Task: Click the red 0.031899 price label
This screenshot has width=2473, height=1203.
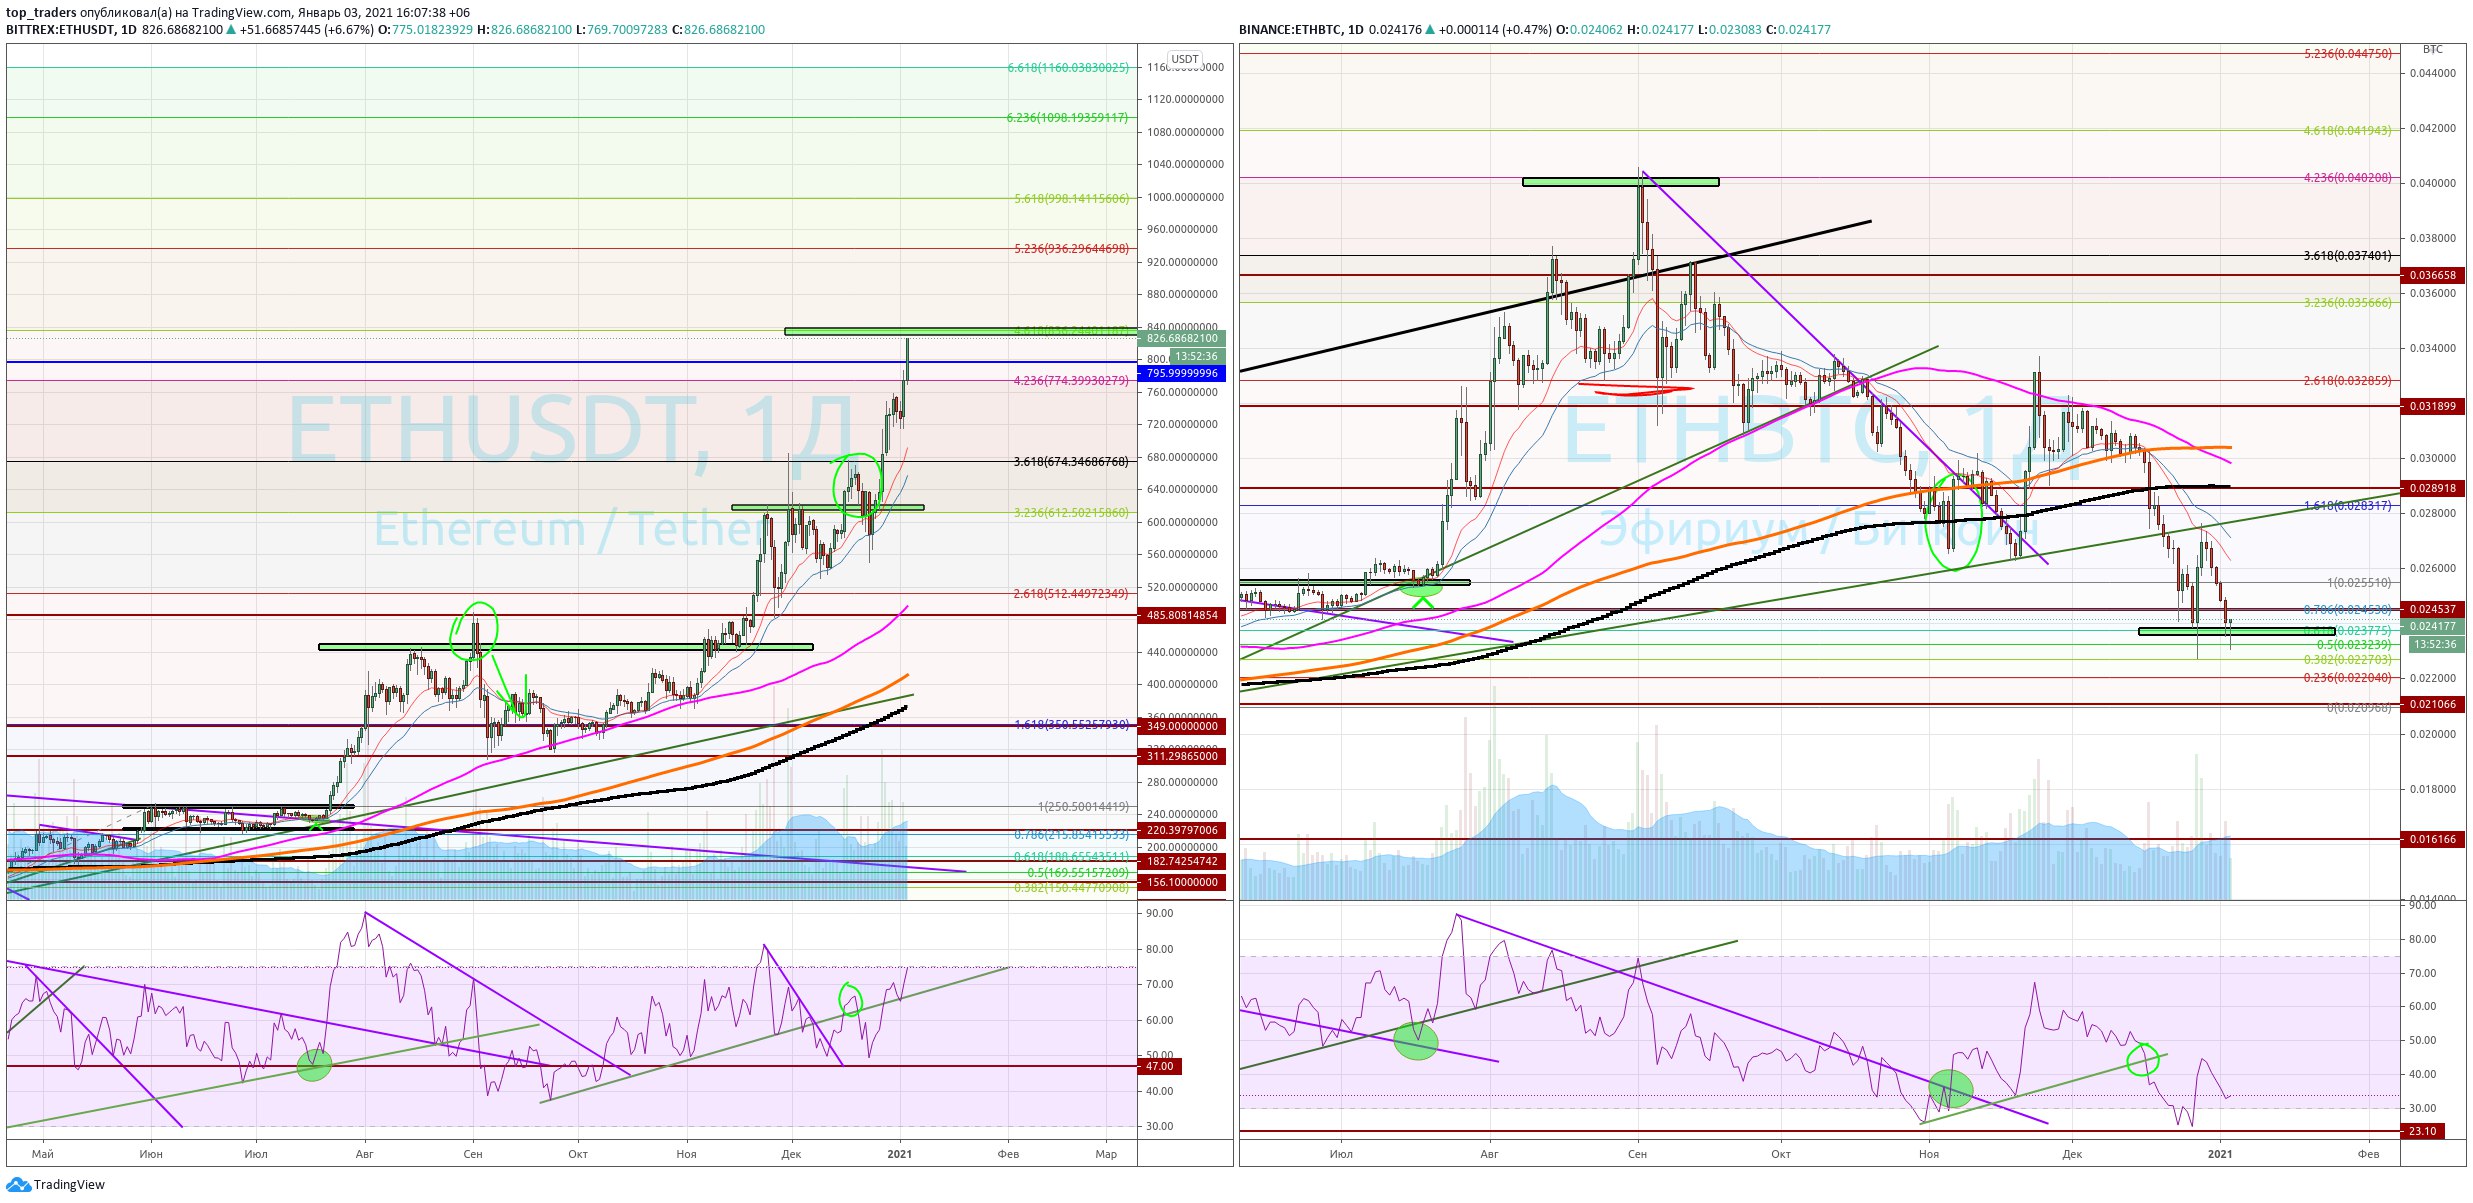Action: (2432, 406)
